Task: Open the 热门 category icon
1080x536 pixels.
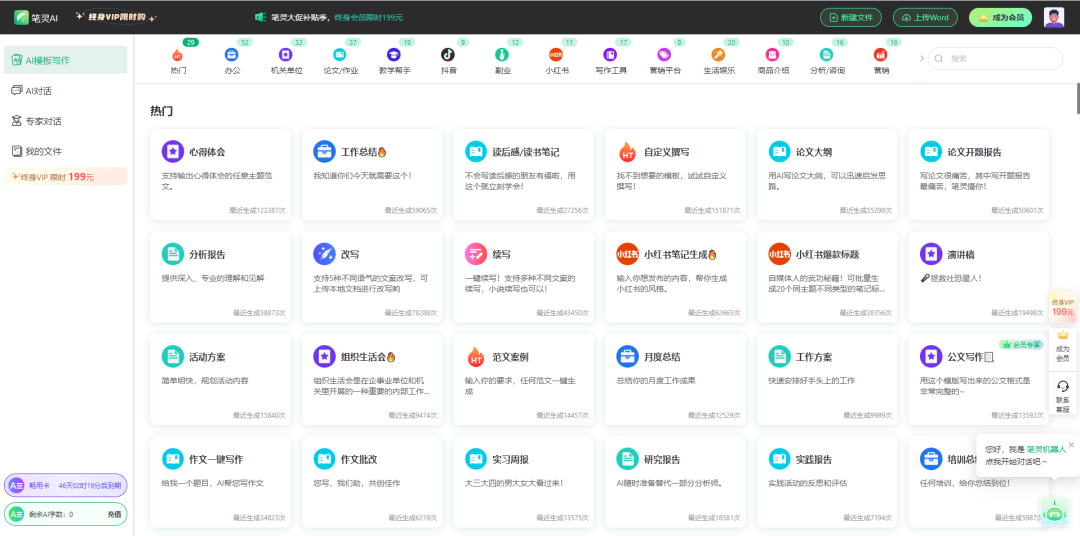Action: [178, 55]
